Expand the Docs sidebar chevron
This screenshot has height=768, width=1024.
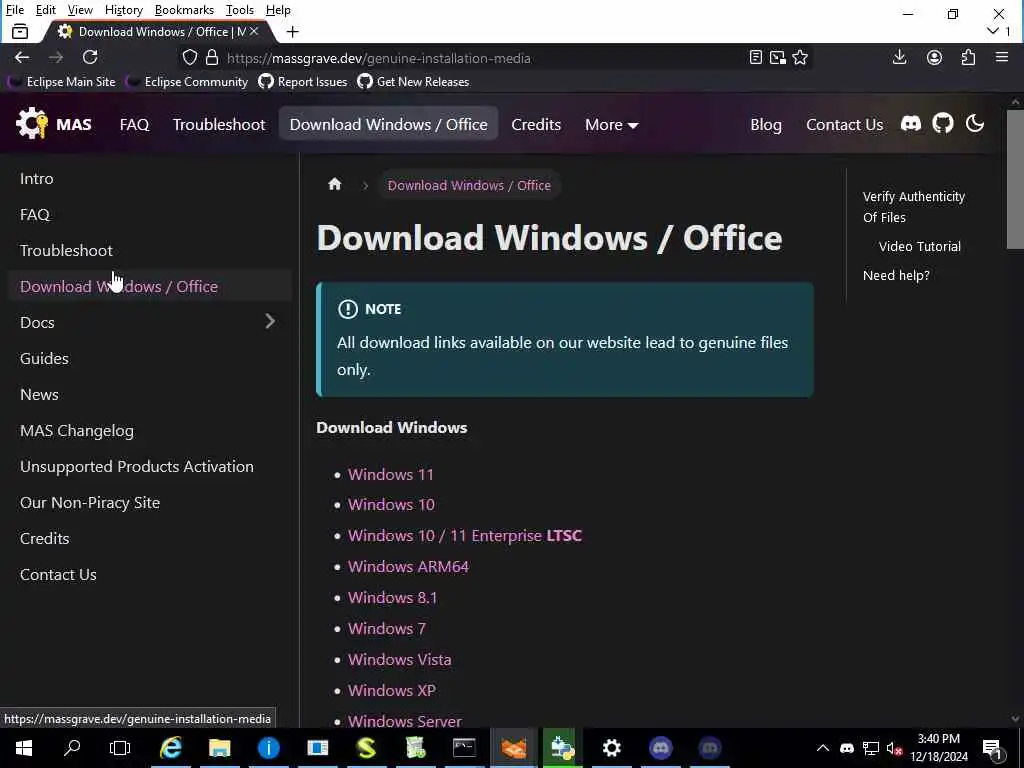(270, 321)
